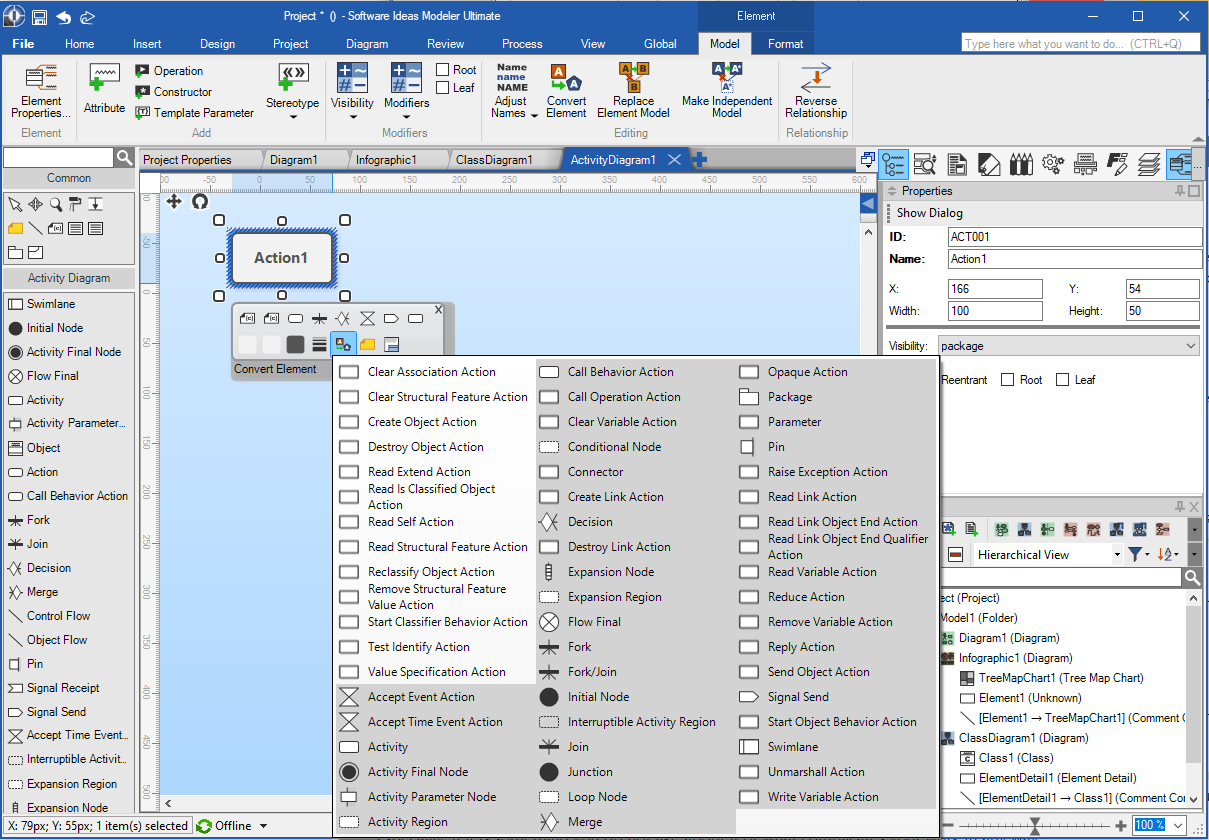Viewport: 1209px width, 840px height.
Task: Close the floating context toolbar
Action: [x=438, y=310]
